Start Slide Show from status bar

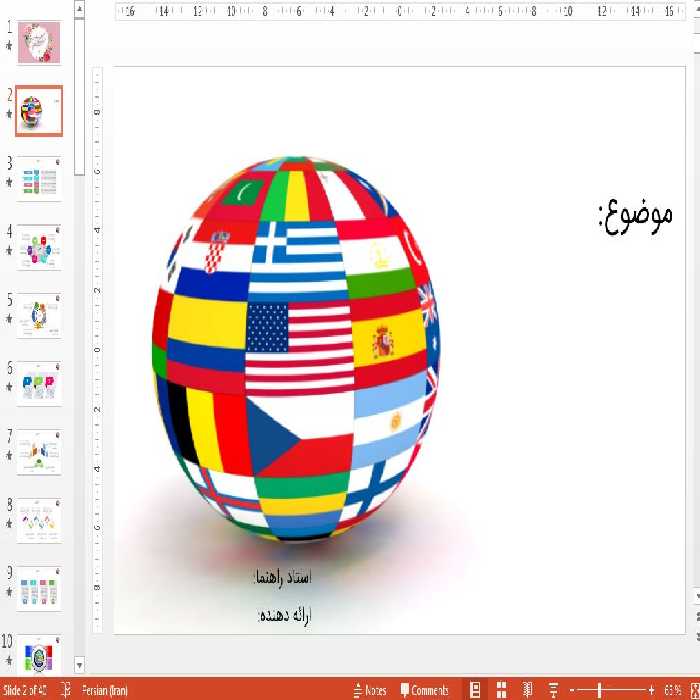coord(555,690)
